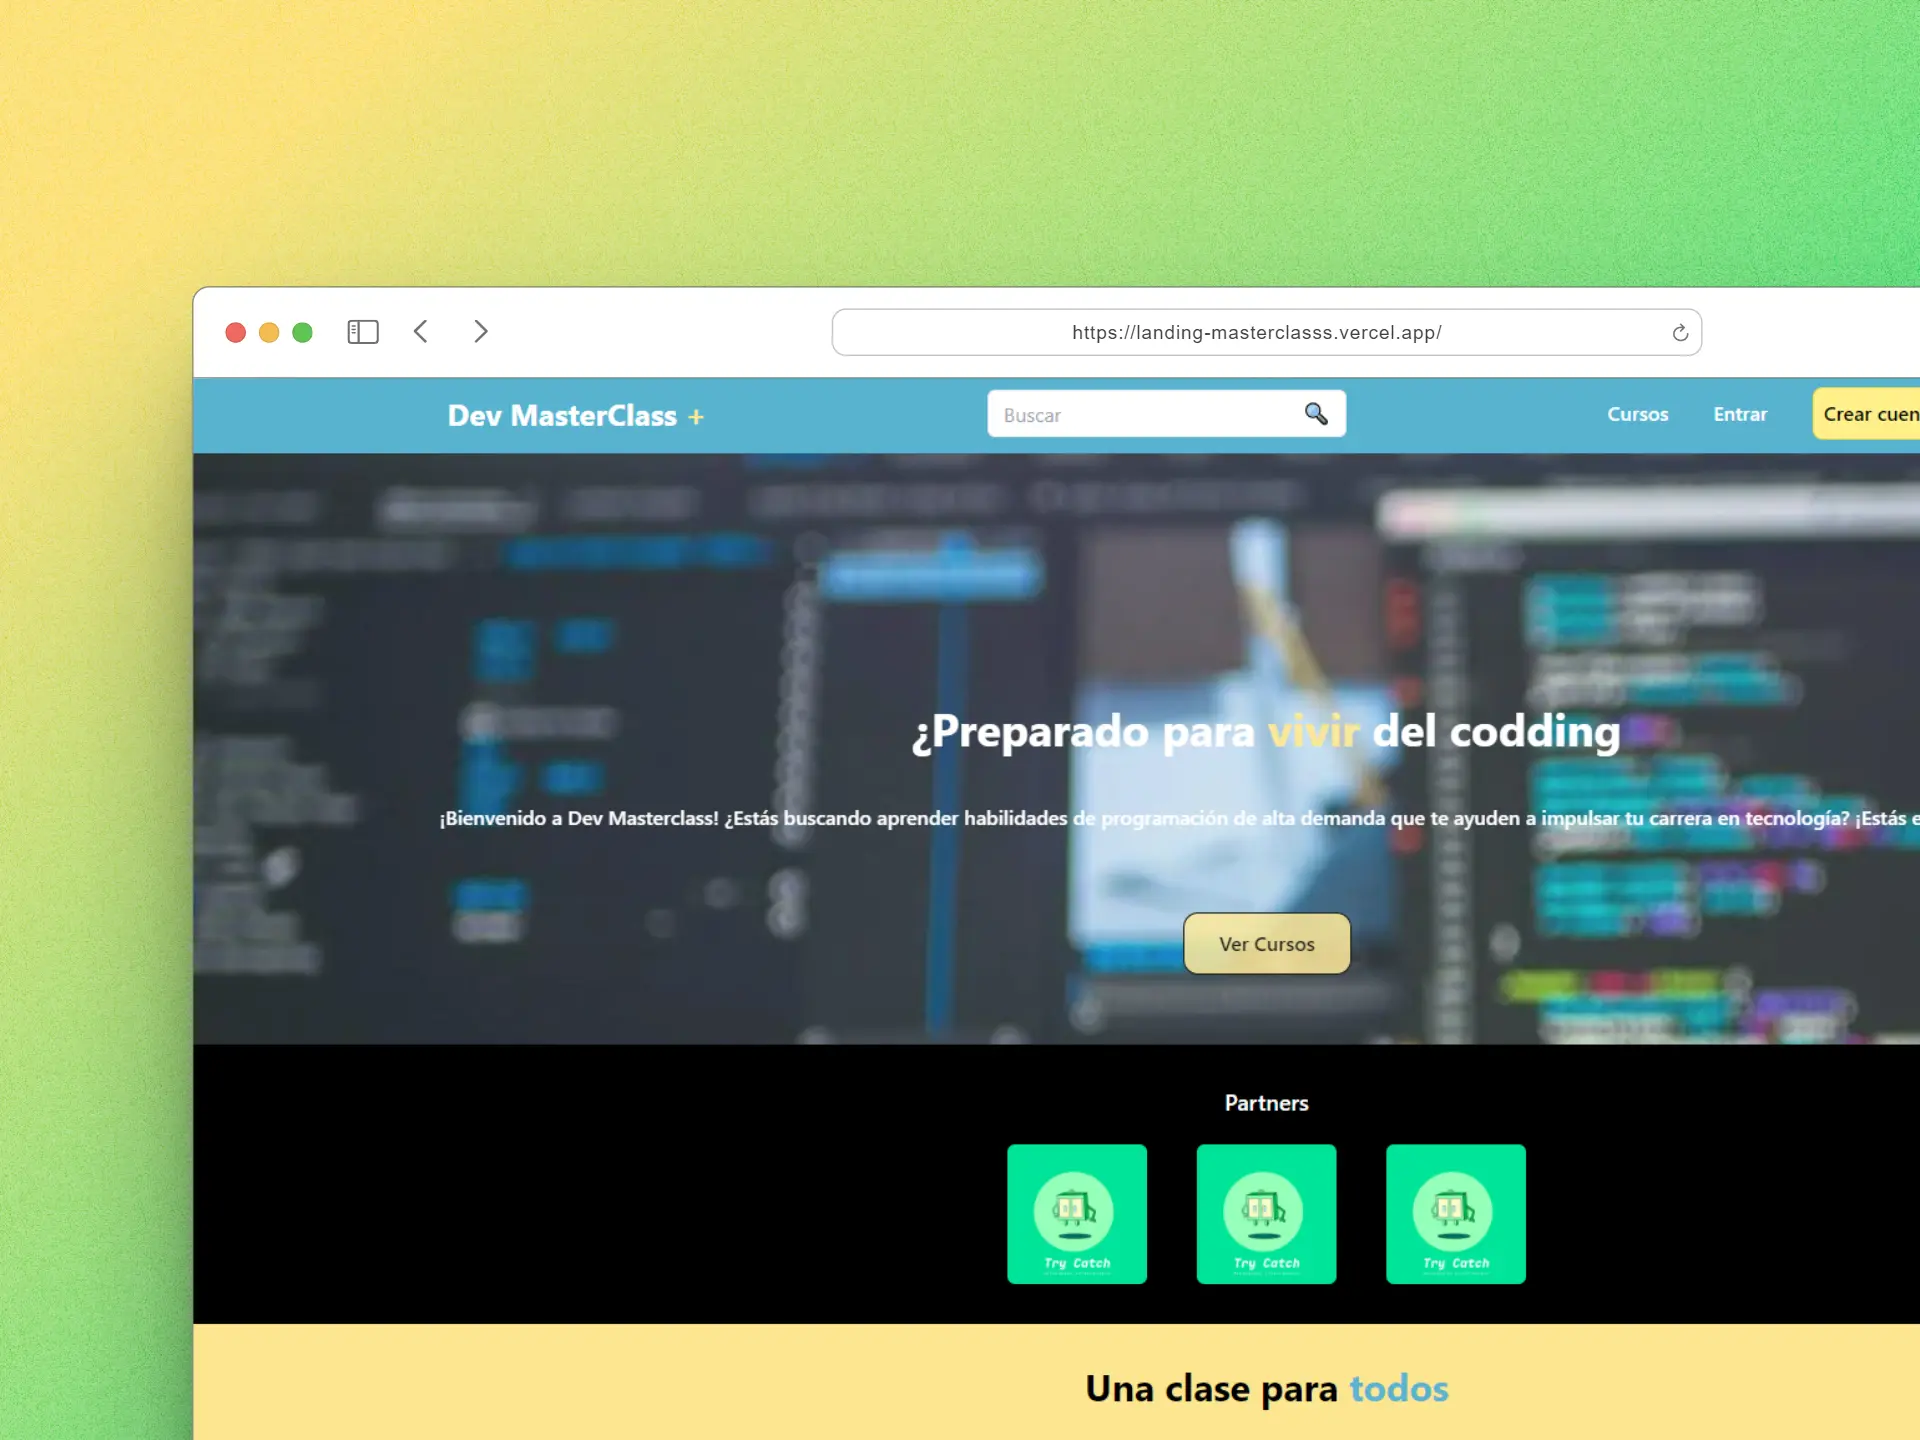Viewport: 1920px width, 1440px height.
Task: Open the Cursos menu item
Action: [x=1636, y=414]
